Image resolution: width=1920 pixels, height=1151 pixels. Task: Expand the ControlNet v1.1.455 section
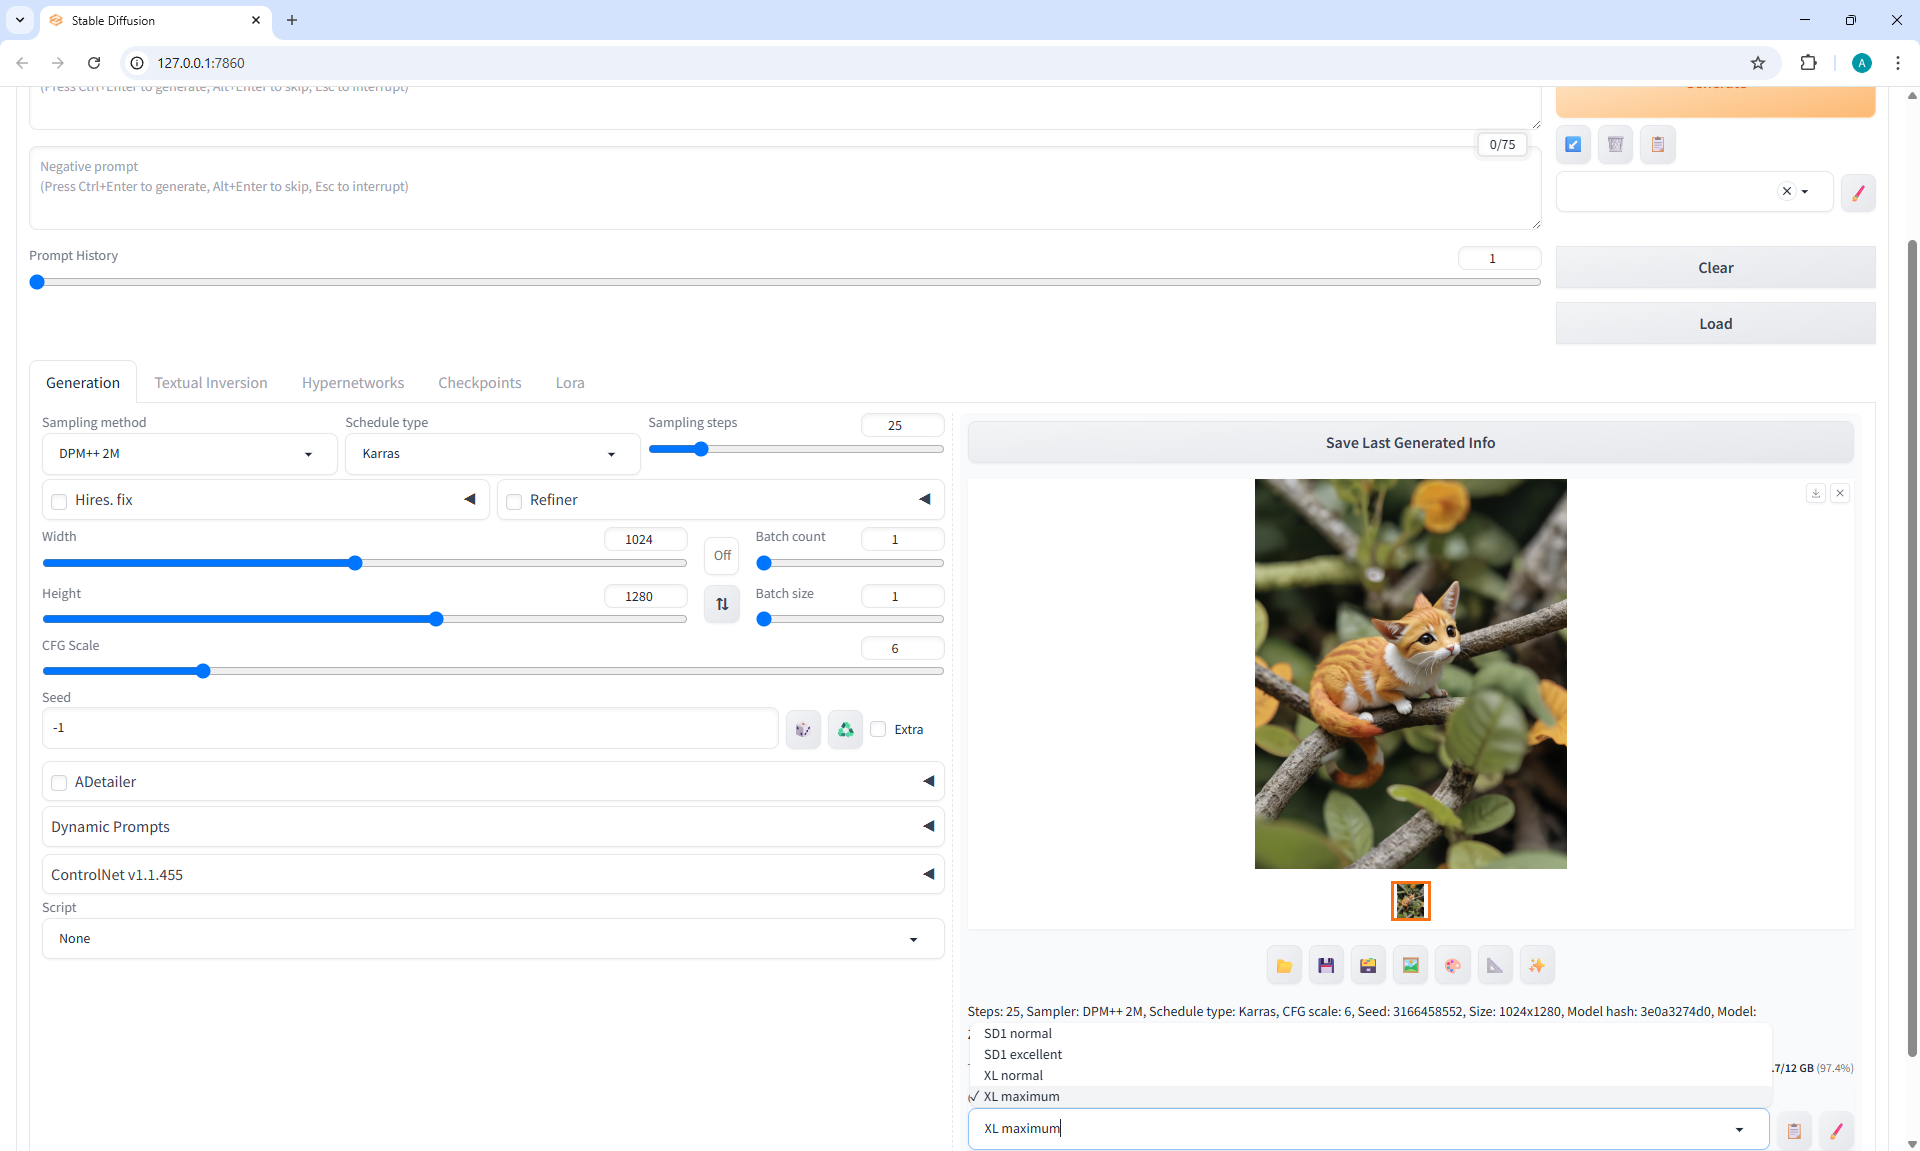[x=492, y=875]
